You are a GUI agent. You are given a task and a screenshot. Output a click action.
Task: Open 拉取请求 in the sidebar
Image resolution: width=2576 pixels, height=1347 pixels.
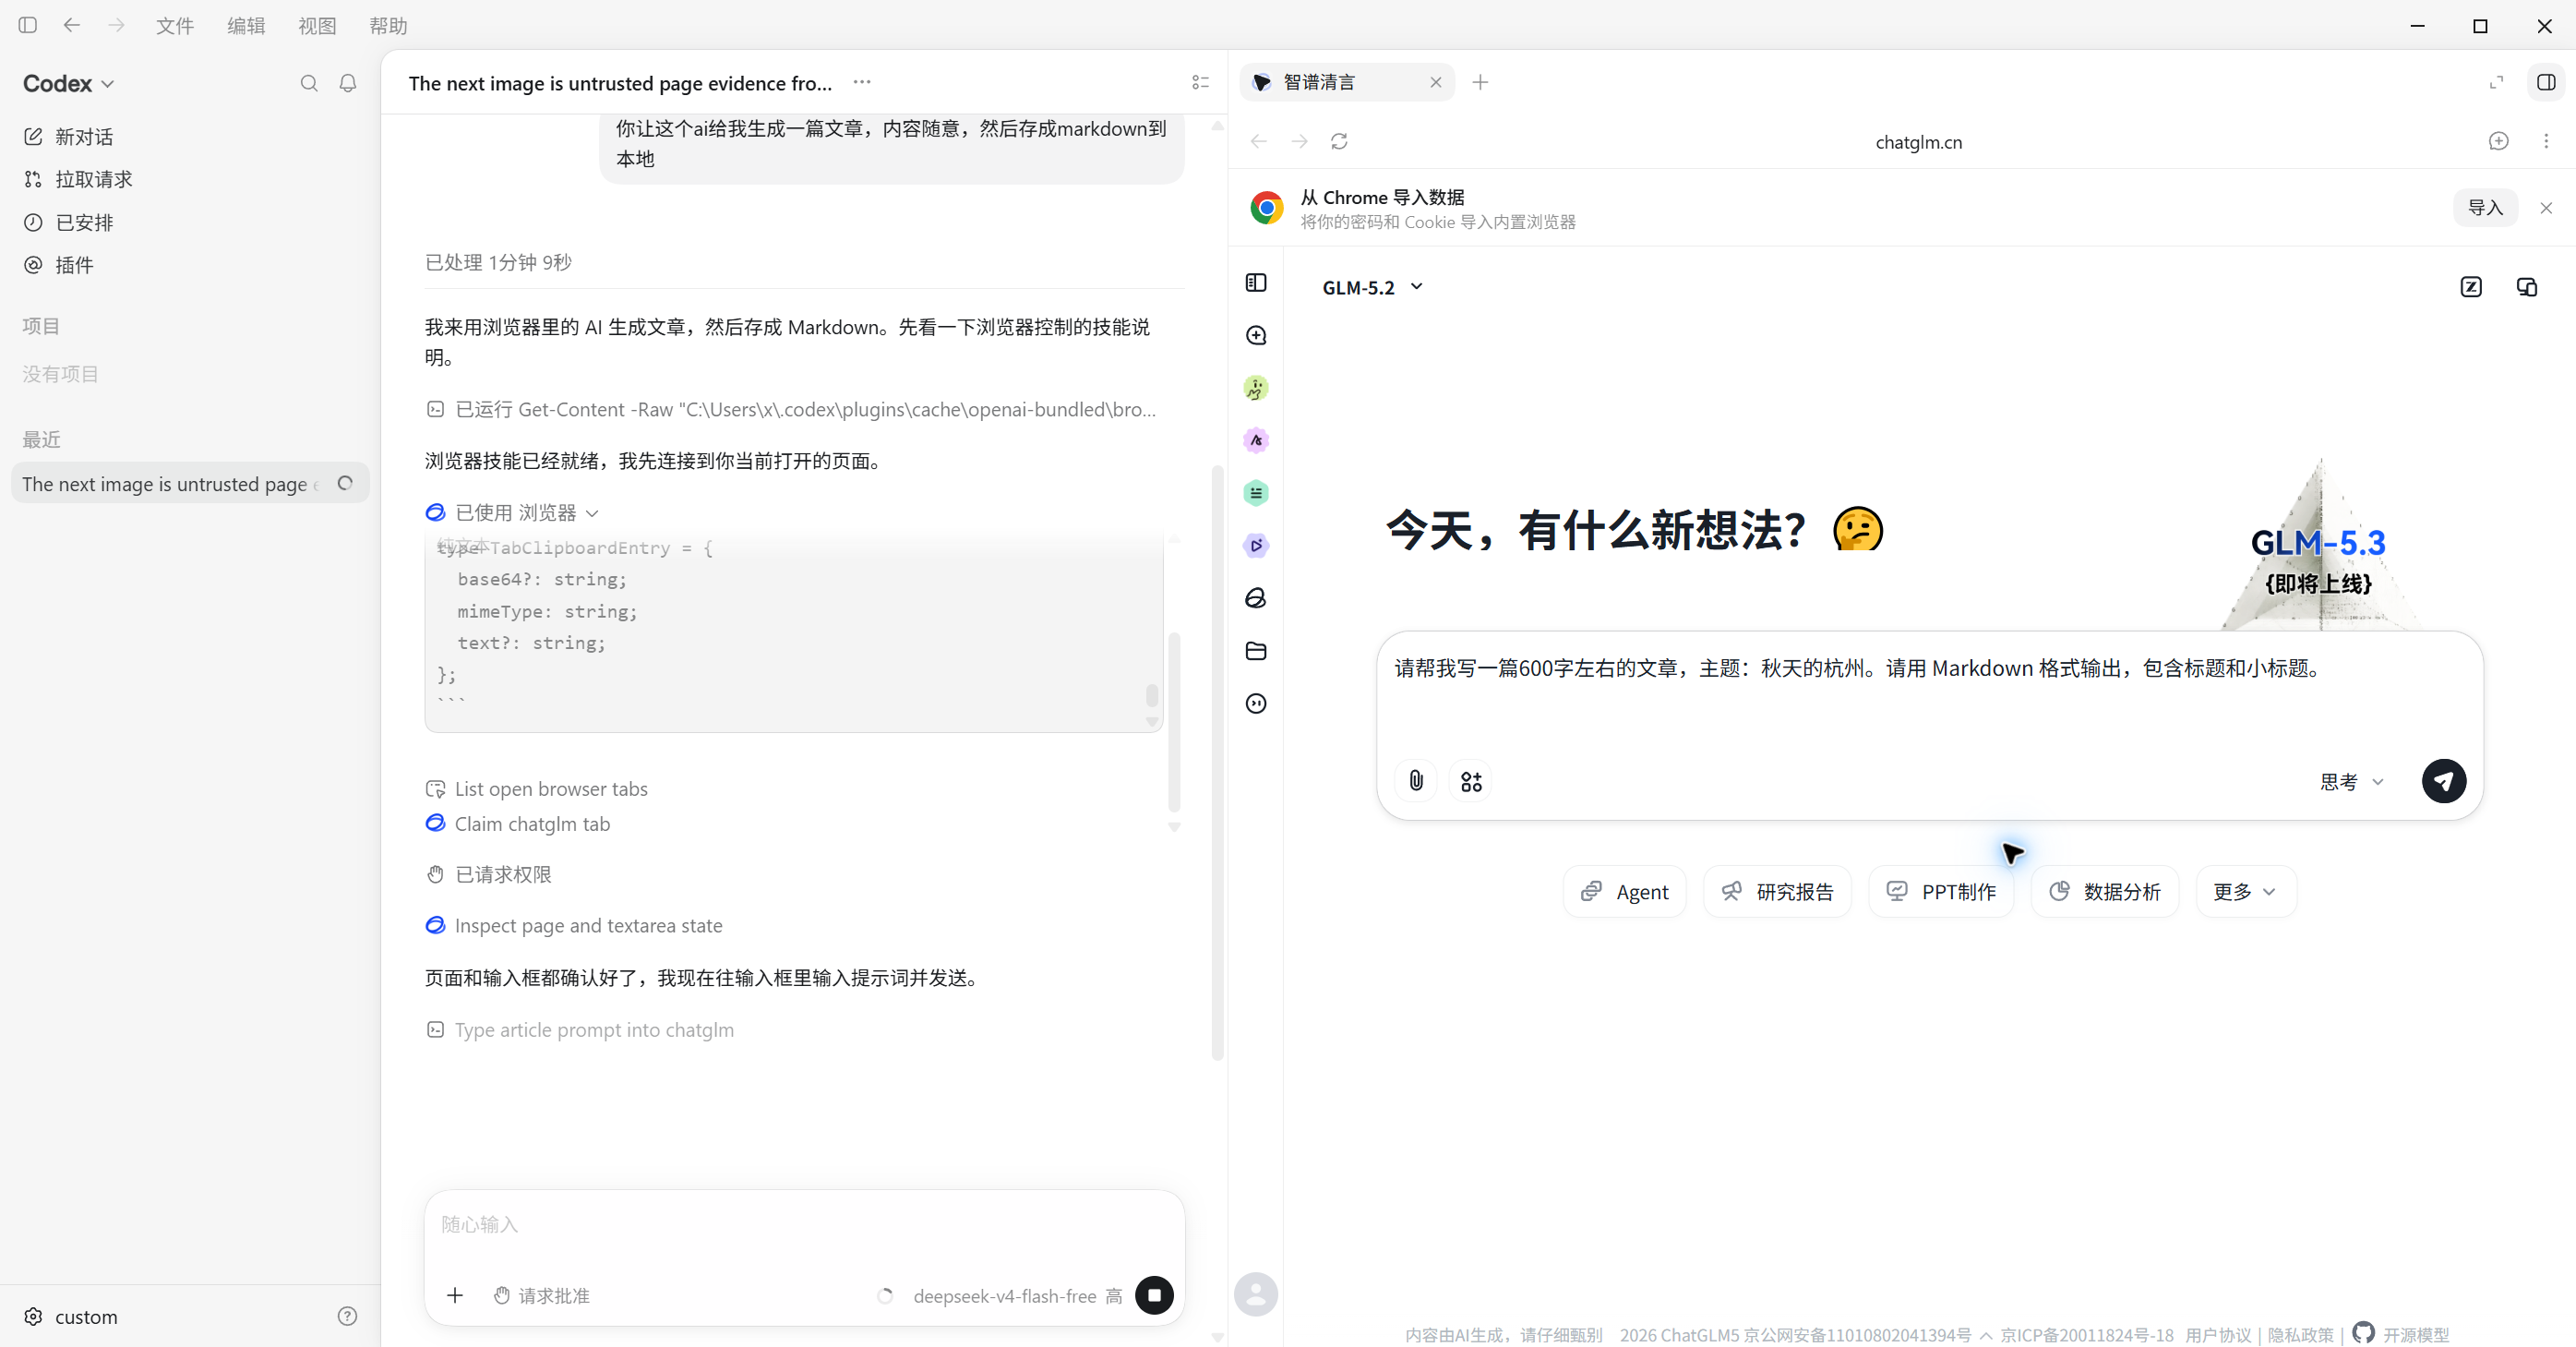click(190, 179)
